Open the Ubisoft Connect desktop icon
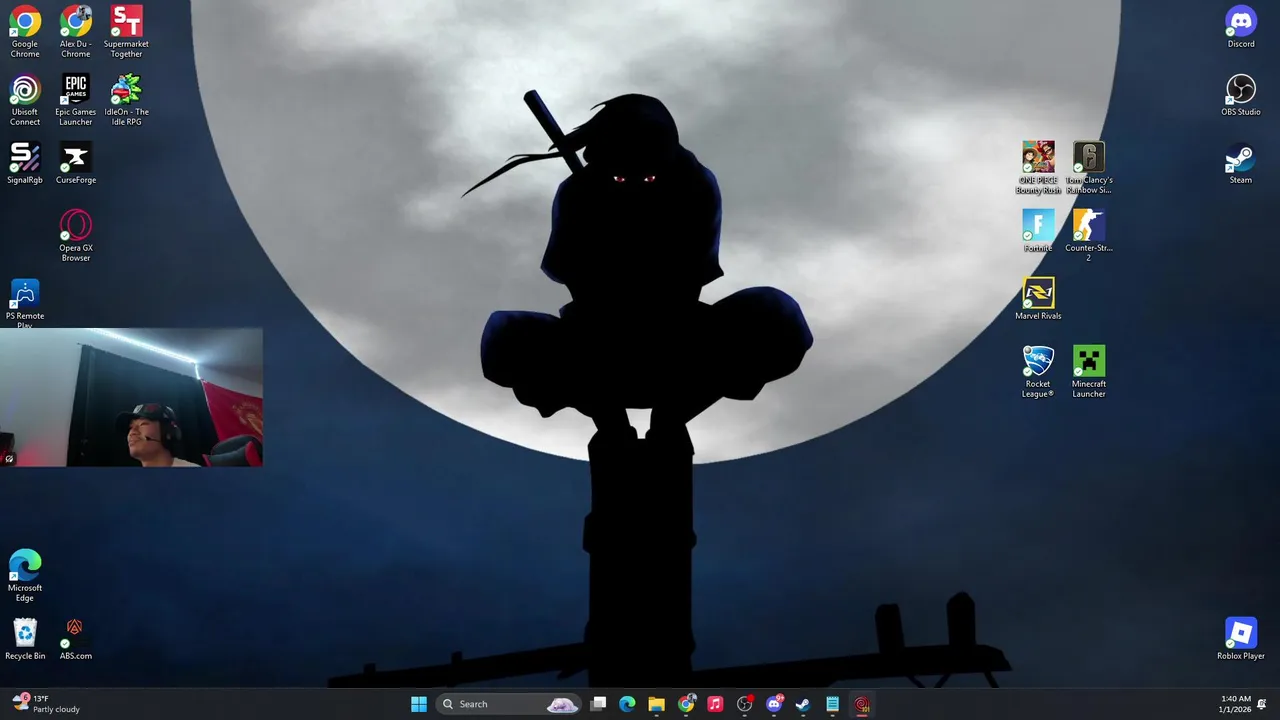This screenshot has height=720, width=1280. point(25,100)
